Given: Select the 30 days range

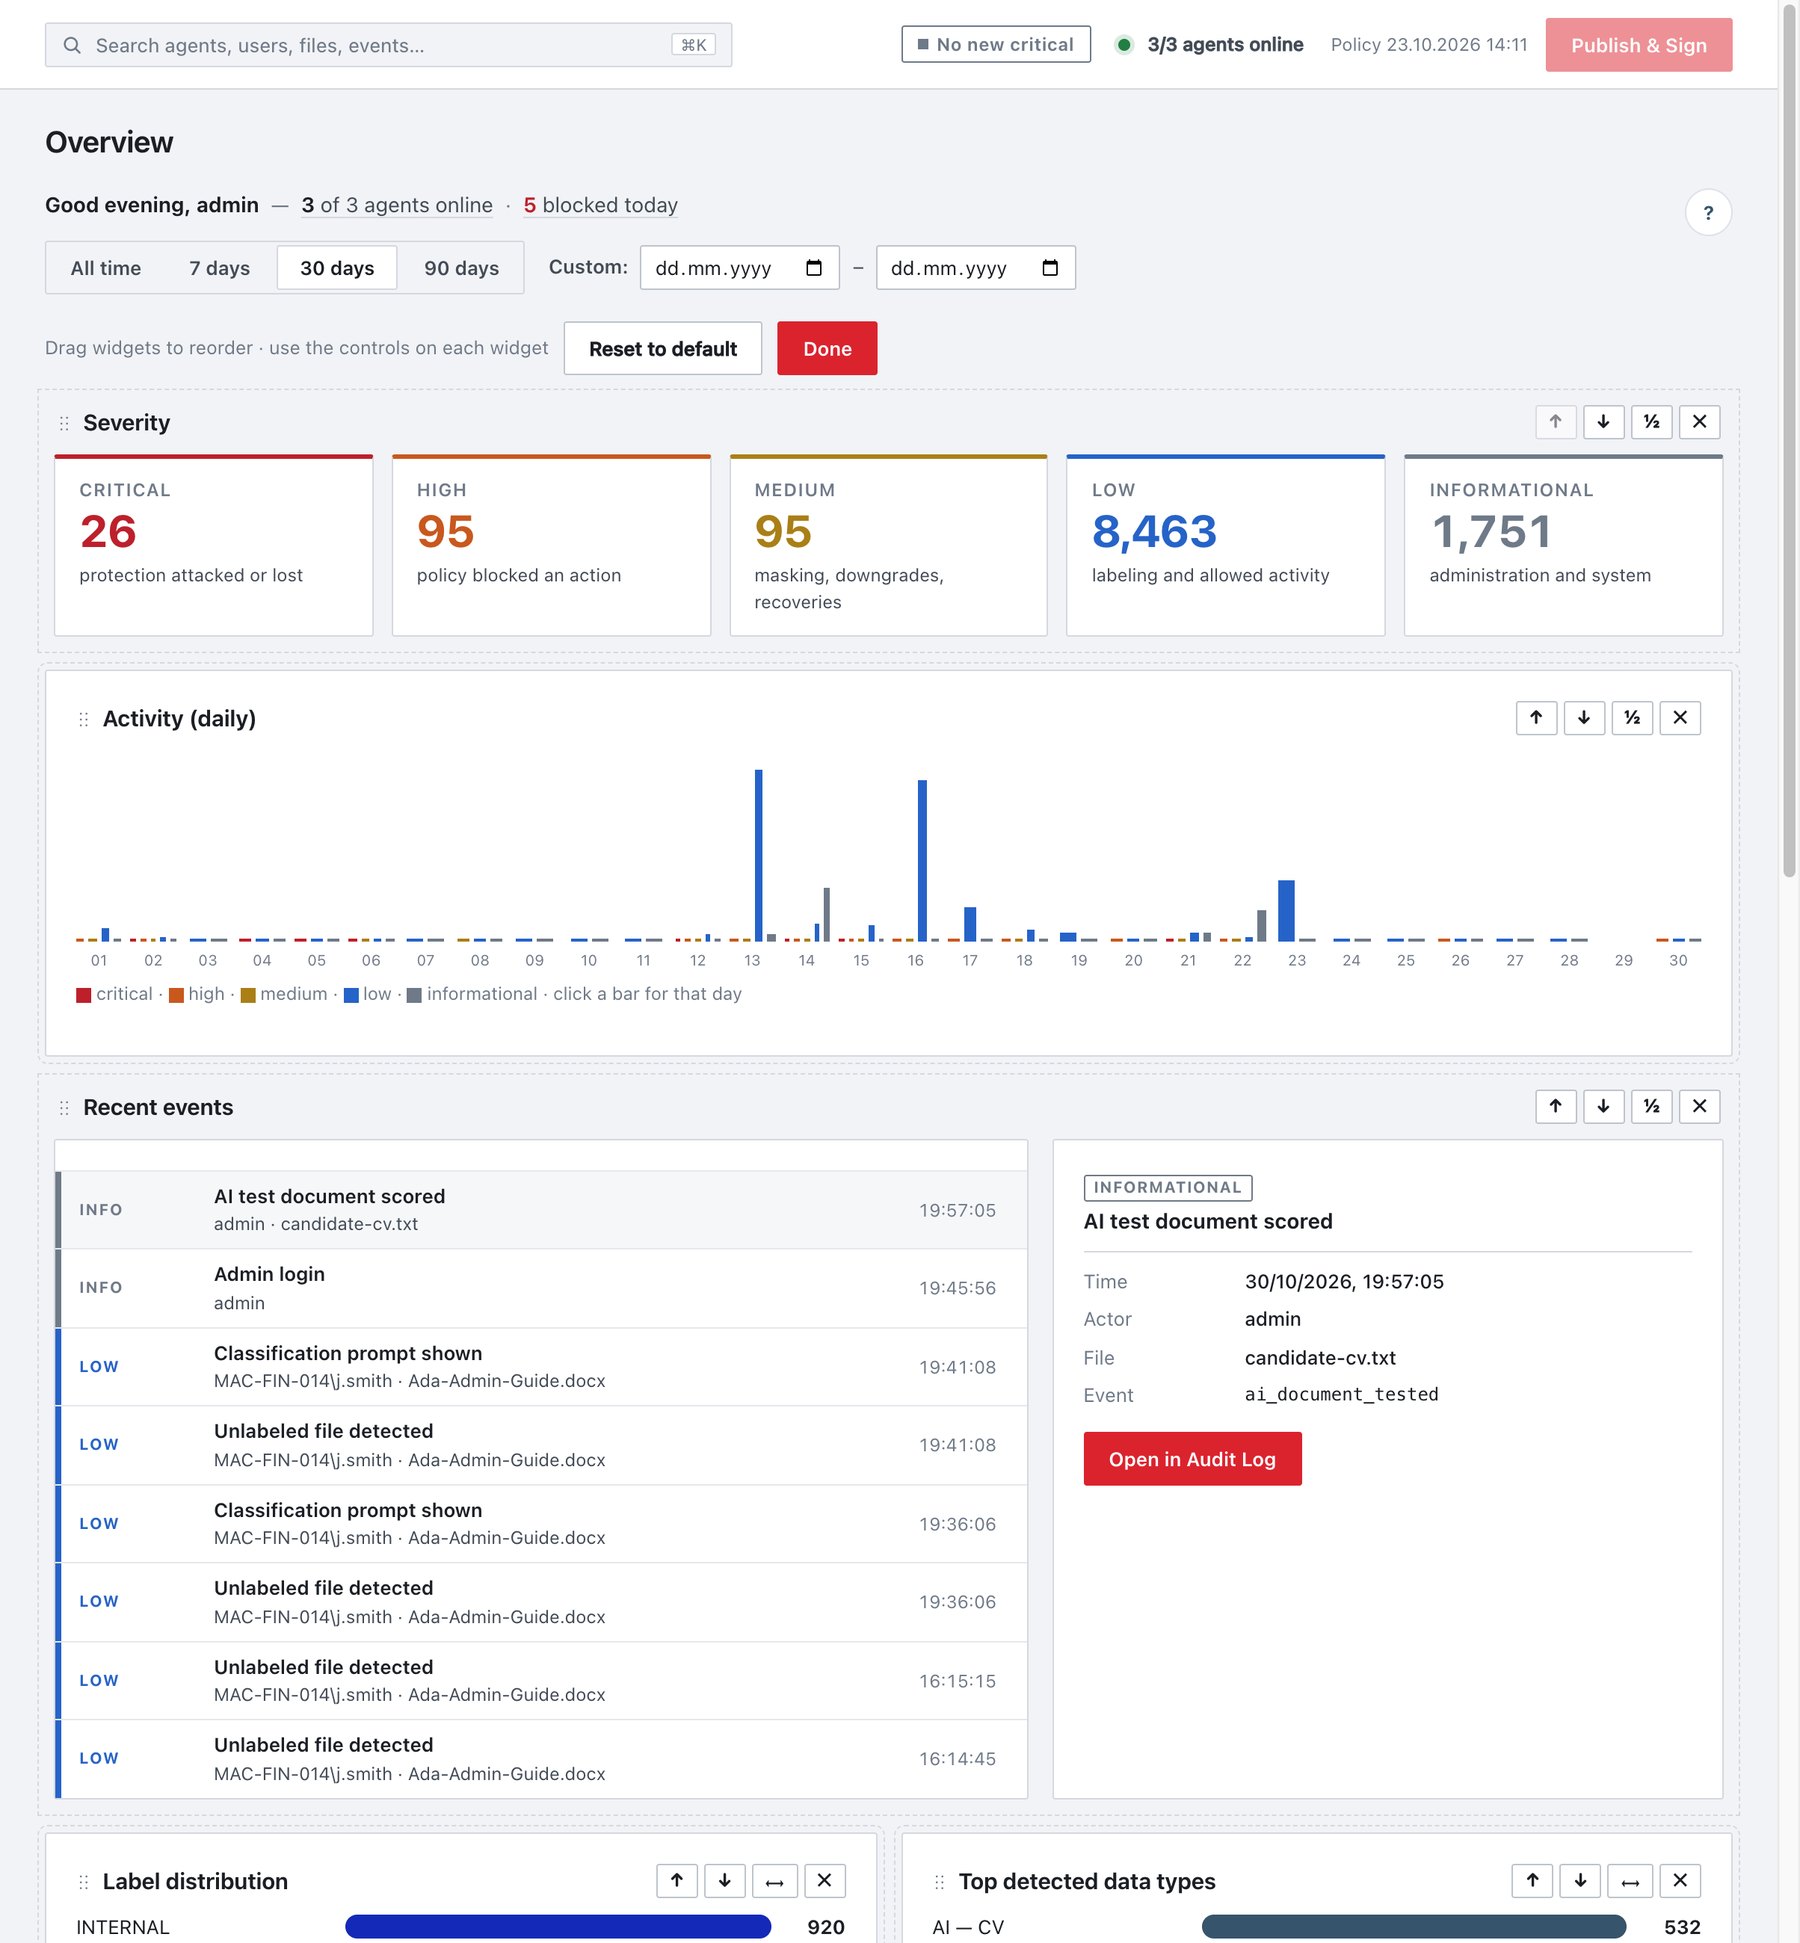Looking at the screenshot, I should pyautogui.click(x=337, y=268).
